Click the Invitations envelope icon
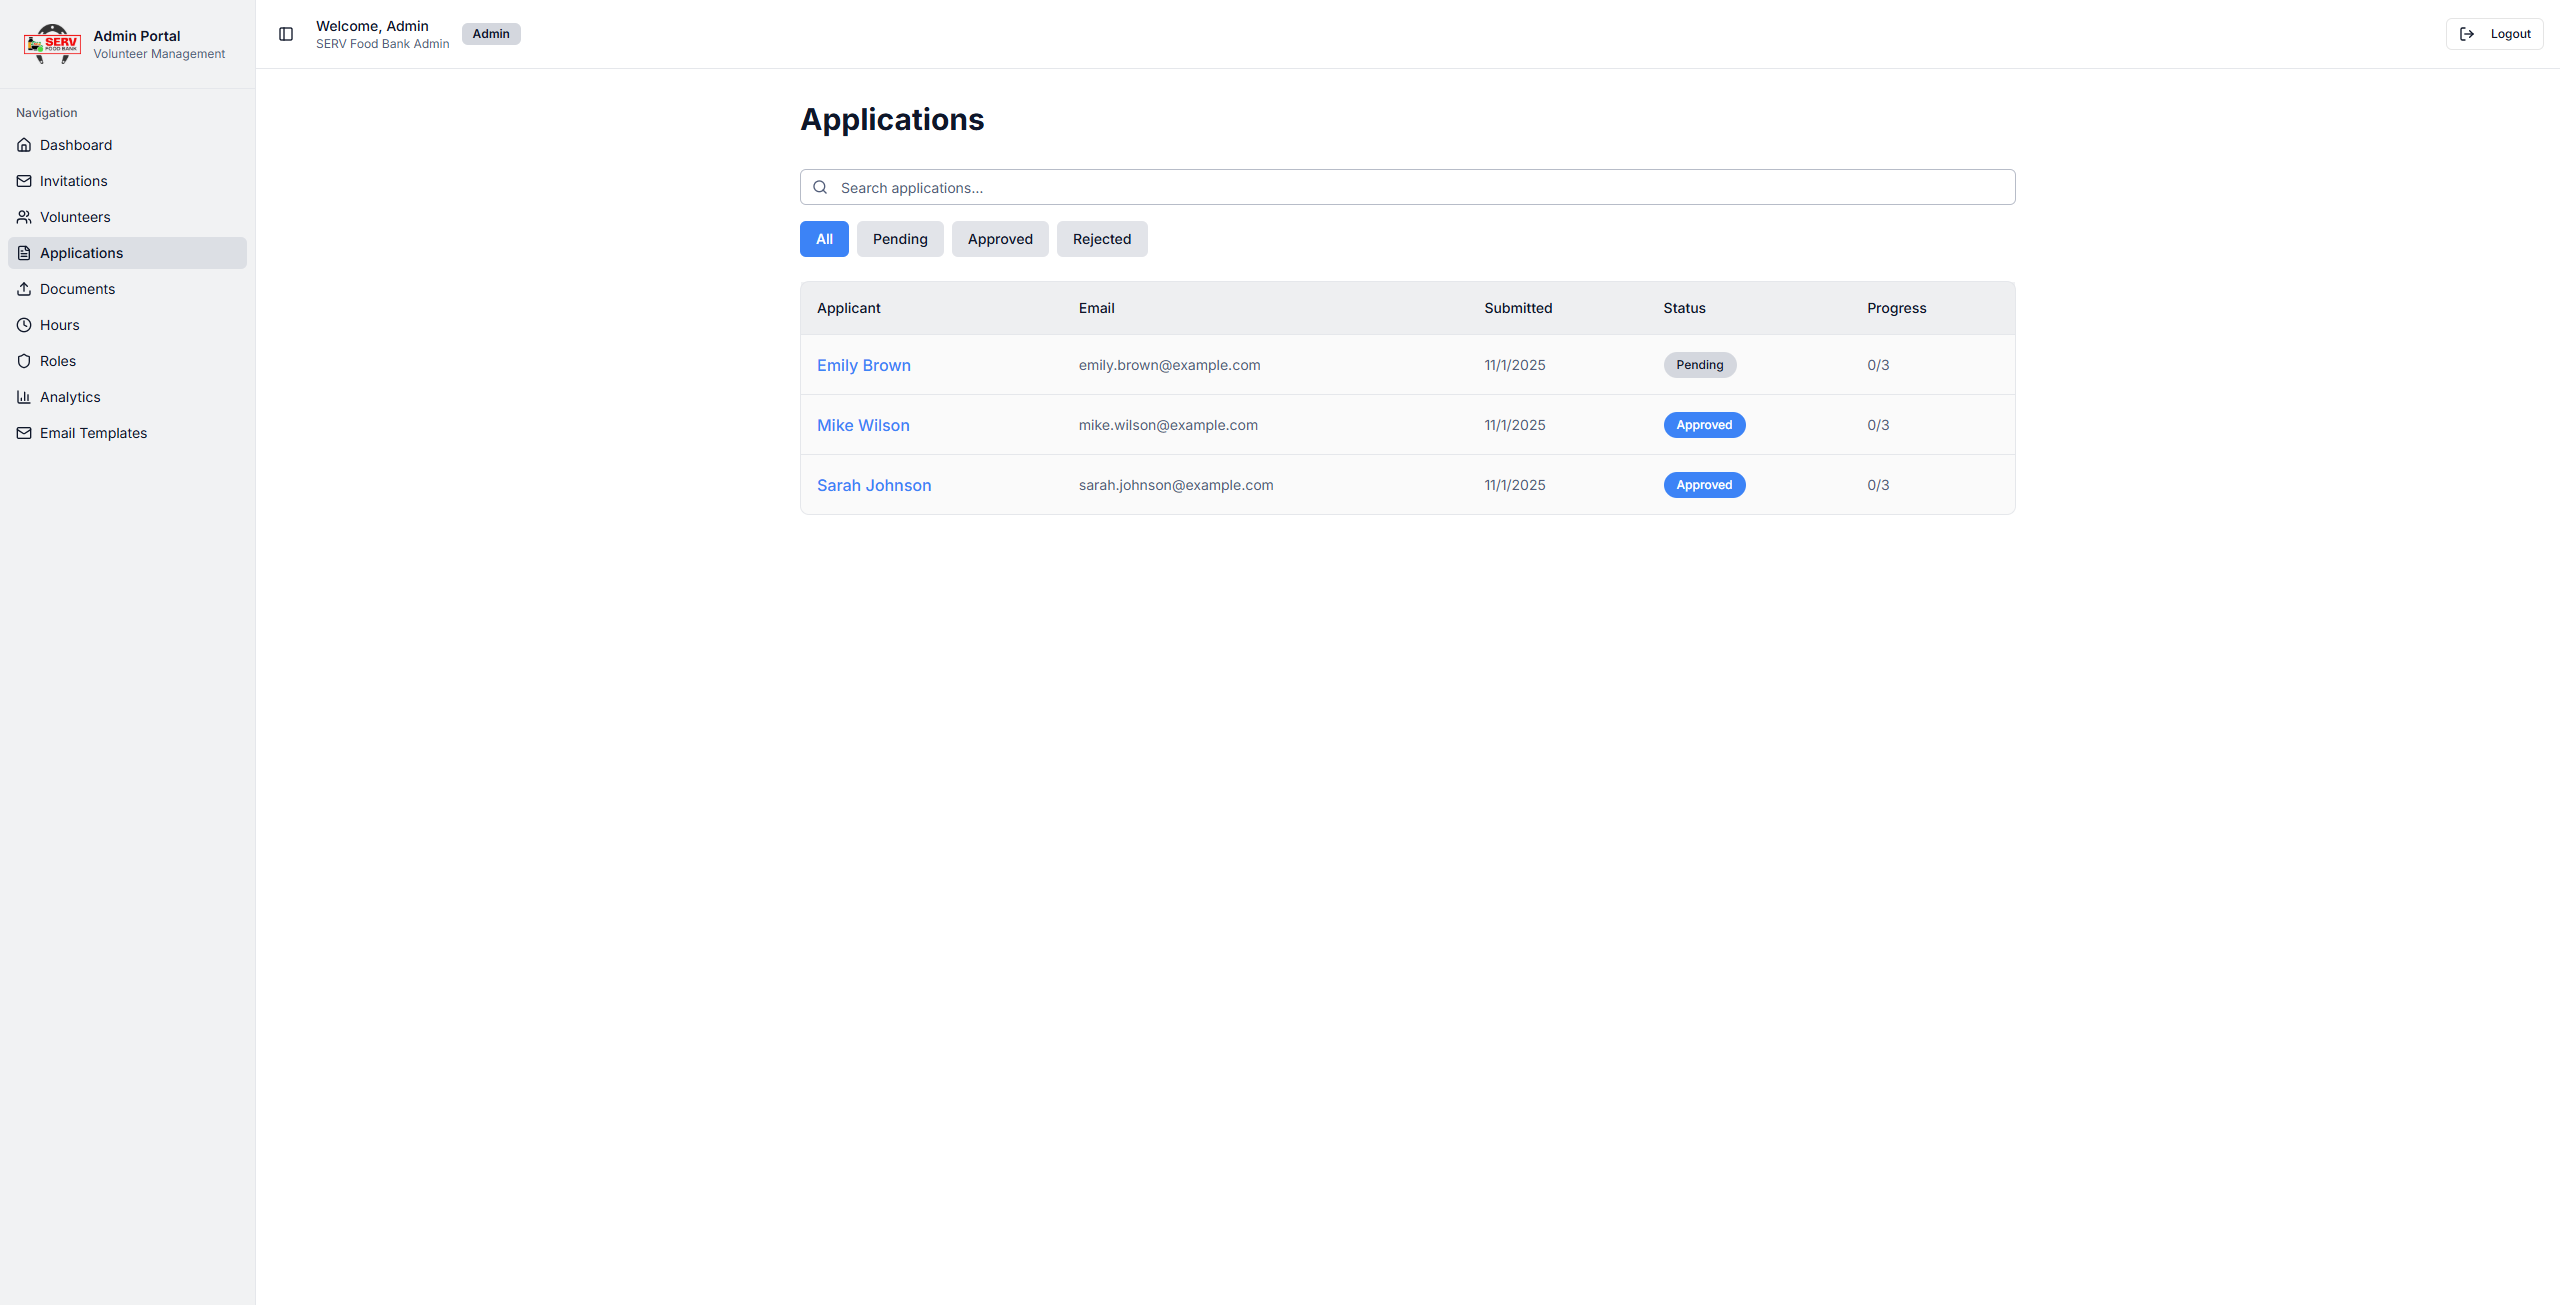This screenshot has height=1305, width=2560. pos(24,181)
